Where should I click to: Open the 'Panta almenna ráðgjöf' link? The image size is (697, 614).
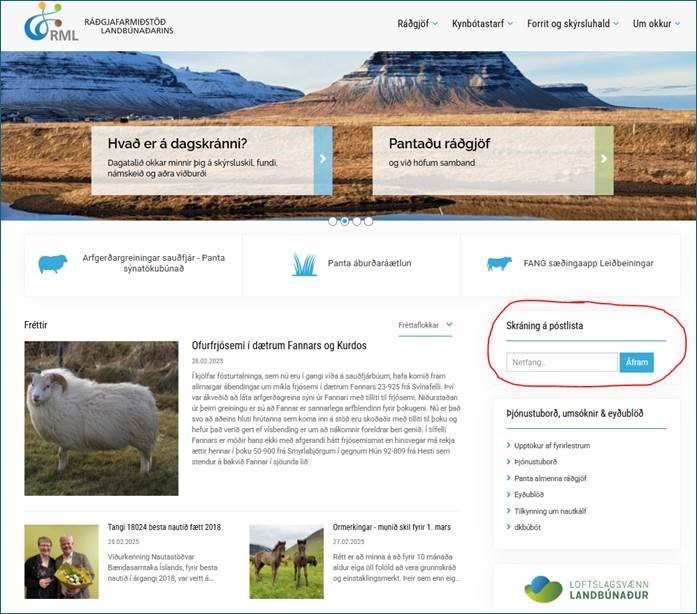pyautogui.click(x=552, y=478)
